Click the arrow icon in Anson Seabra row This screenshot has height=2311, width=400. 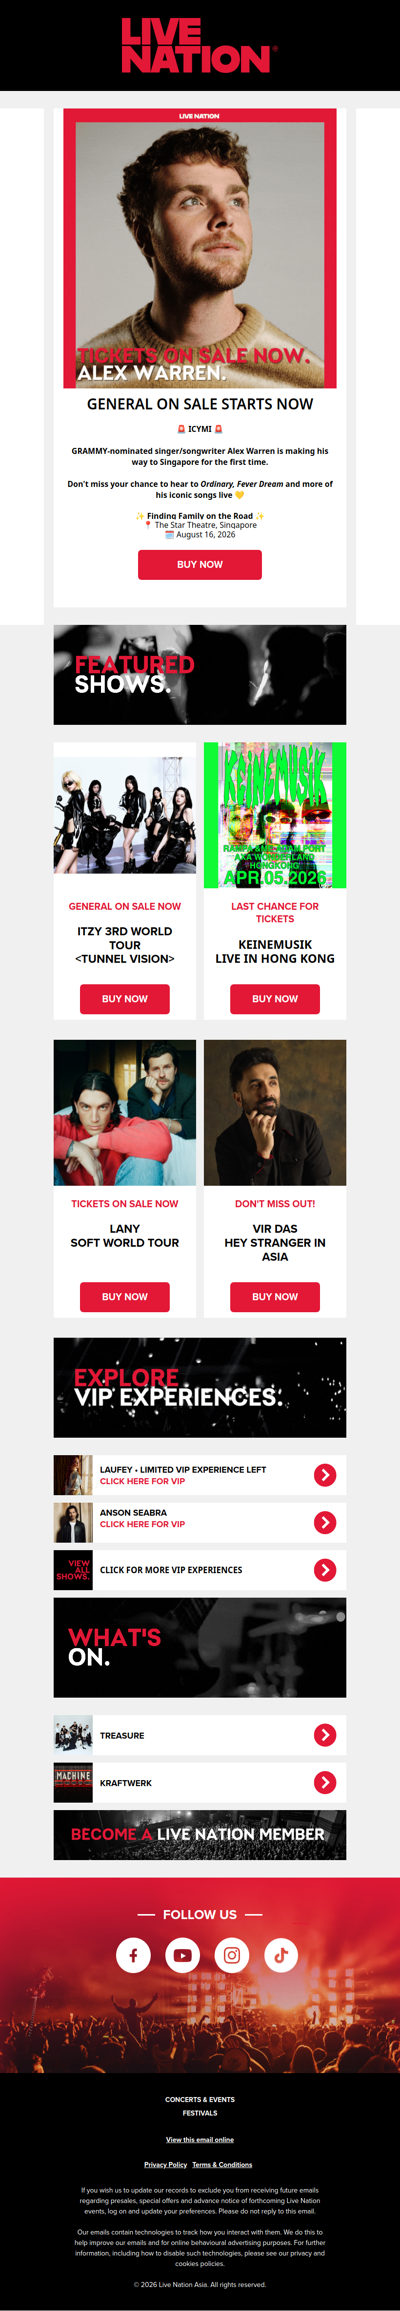[x=325, y=1522]
